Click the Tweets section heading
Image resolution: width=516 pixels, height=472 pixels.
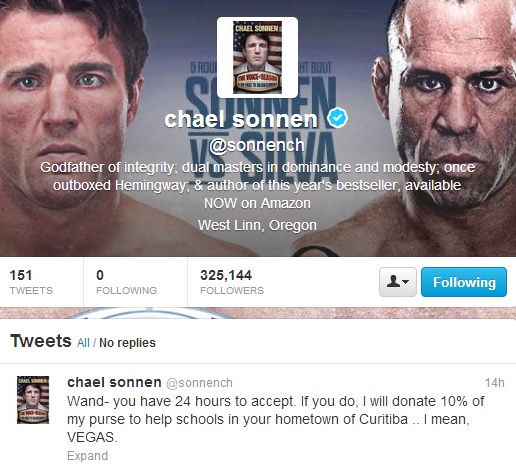coord(41,341)
